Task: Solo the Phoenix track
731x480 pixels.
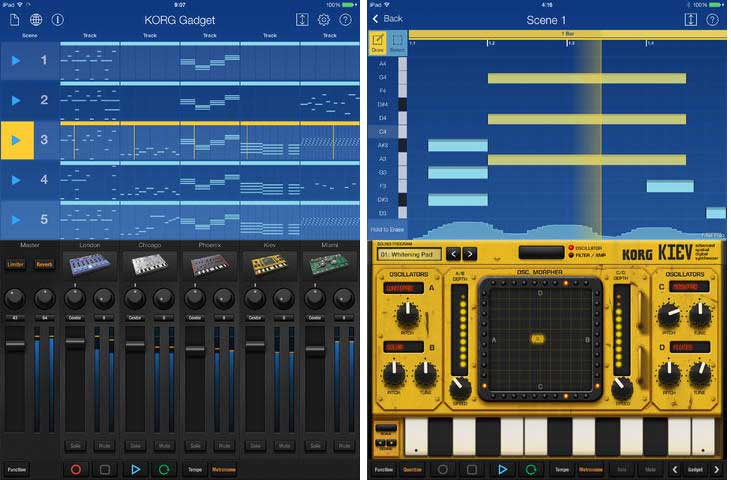Action: (195, 446)
